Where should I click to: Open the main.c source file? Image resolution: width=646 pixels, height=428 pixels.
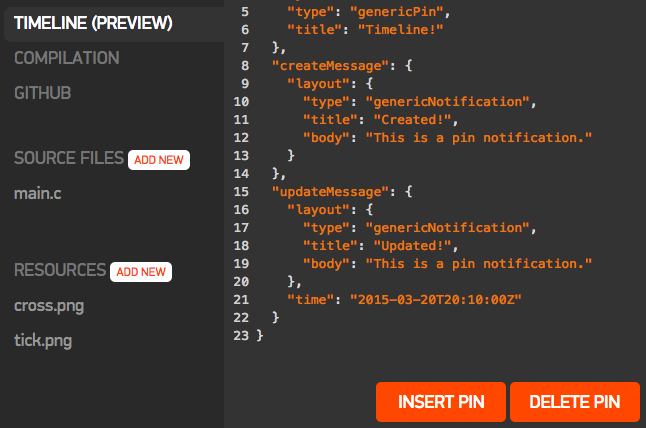(38, 192)
